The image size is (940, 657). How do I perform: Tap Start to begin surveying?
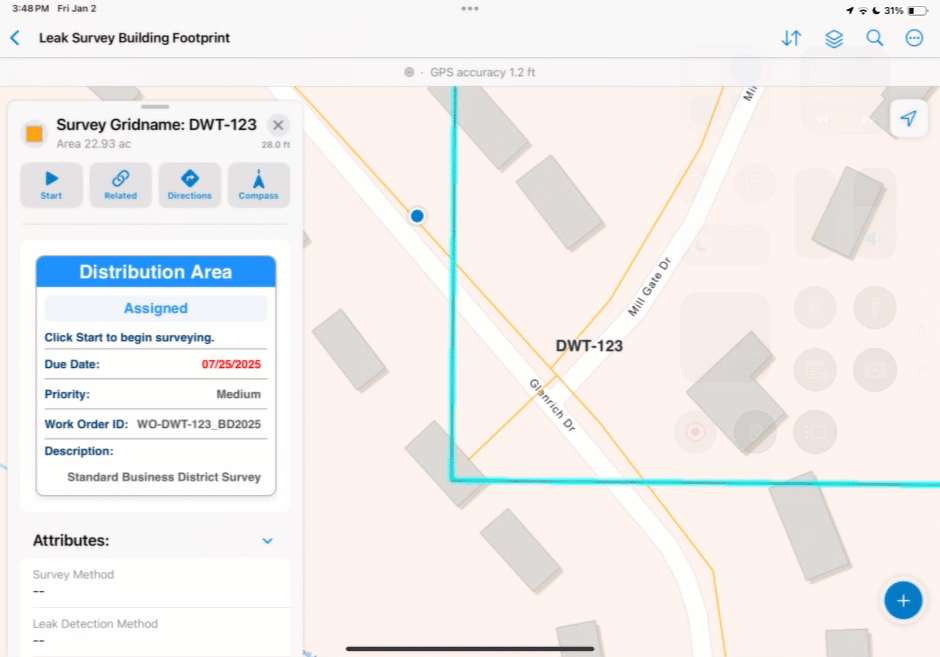(51, 185)
